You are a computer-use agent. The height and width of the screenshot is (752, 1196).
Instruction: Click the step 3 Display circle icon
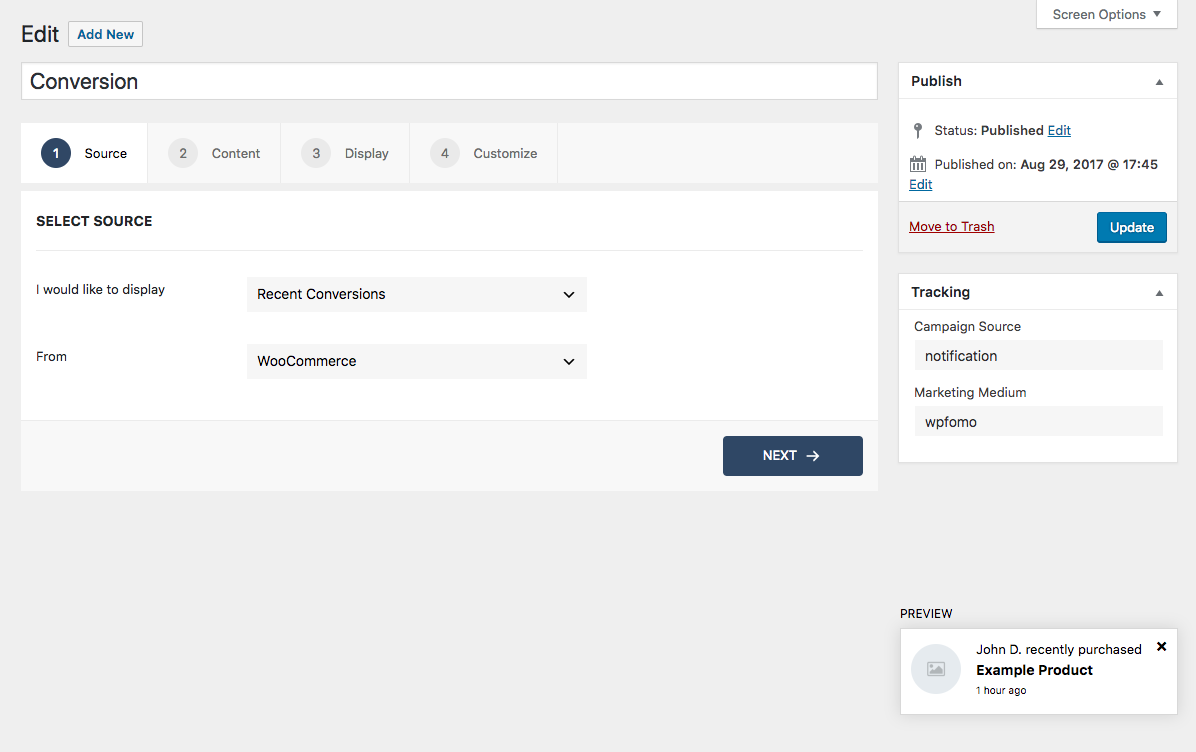[x=315, y=153]
